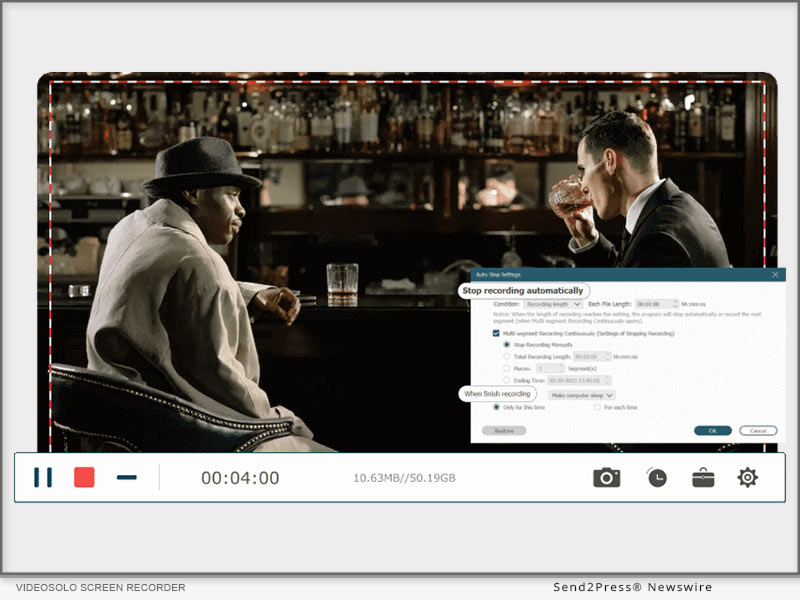
Task: Open the auto stop timer clock icon
Action: (x=656, y=478)
